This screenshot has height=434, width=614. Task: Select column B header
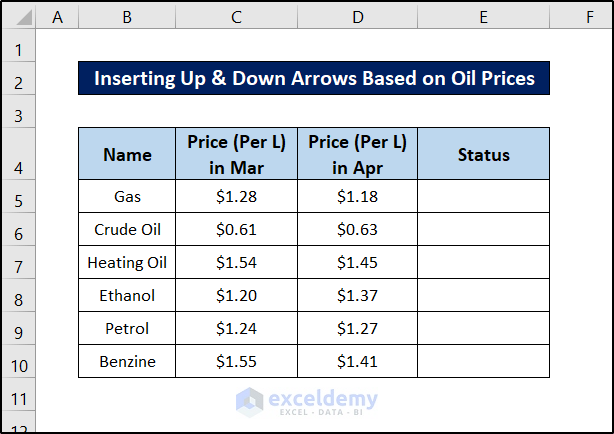tap(127, 17)
